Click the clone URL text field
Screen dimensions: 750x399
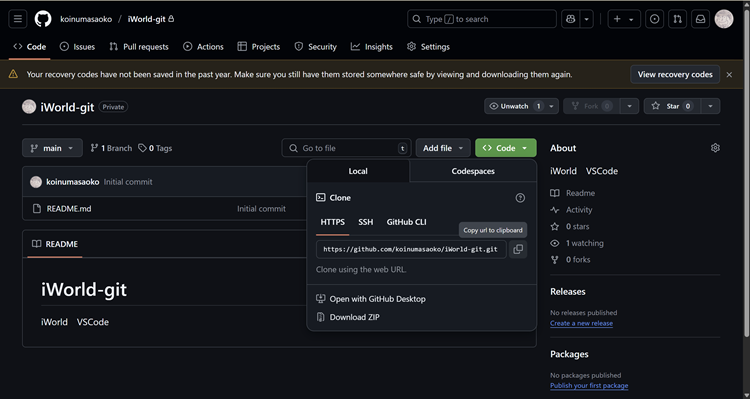click(411, 249)
